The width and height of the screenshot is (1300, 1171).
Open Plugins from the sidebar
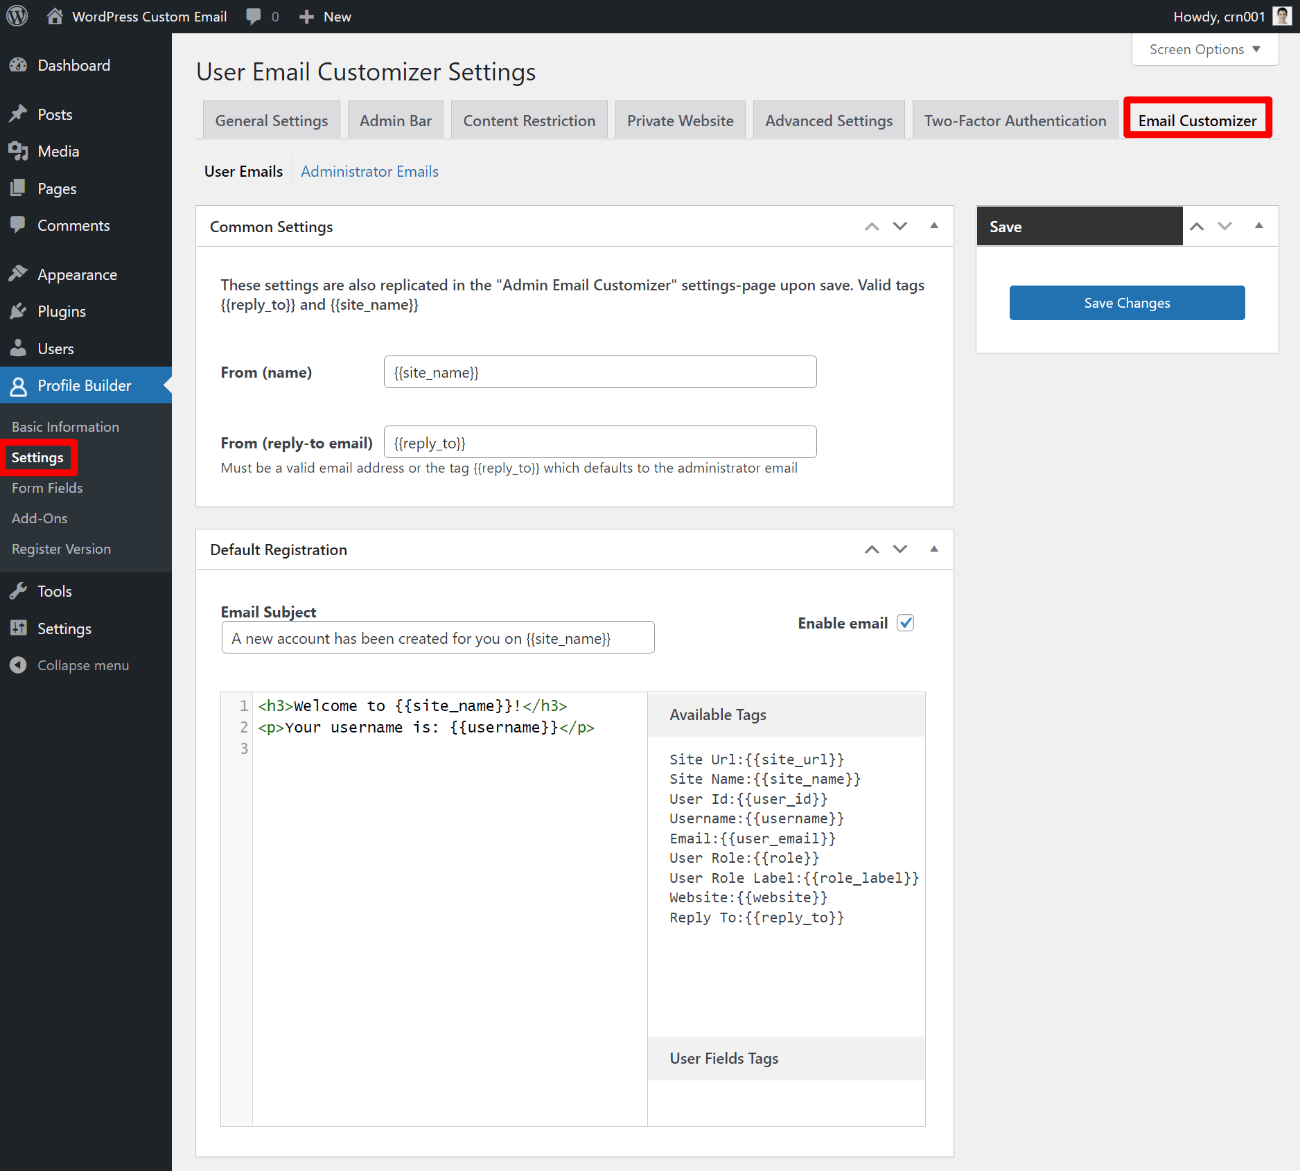pos(61,311)
